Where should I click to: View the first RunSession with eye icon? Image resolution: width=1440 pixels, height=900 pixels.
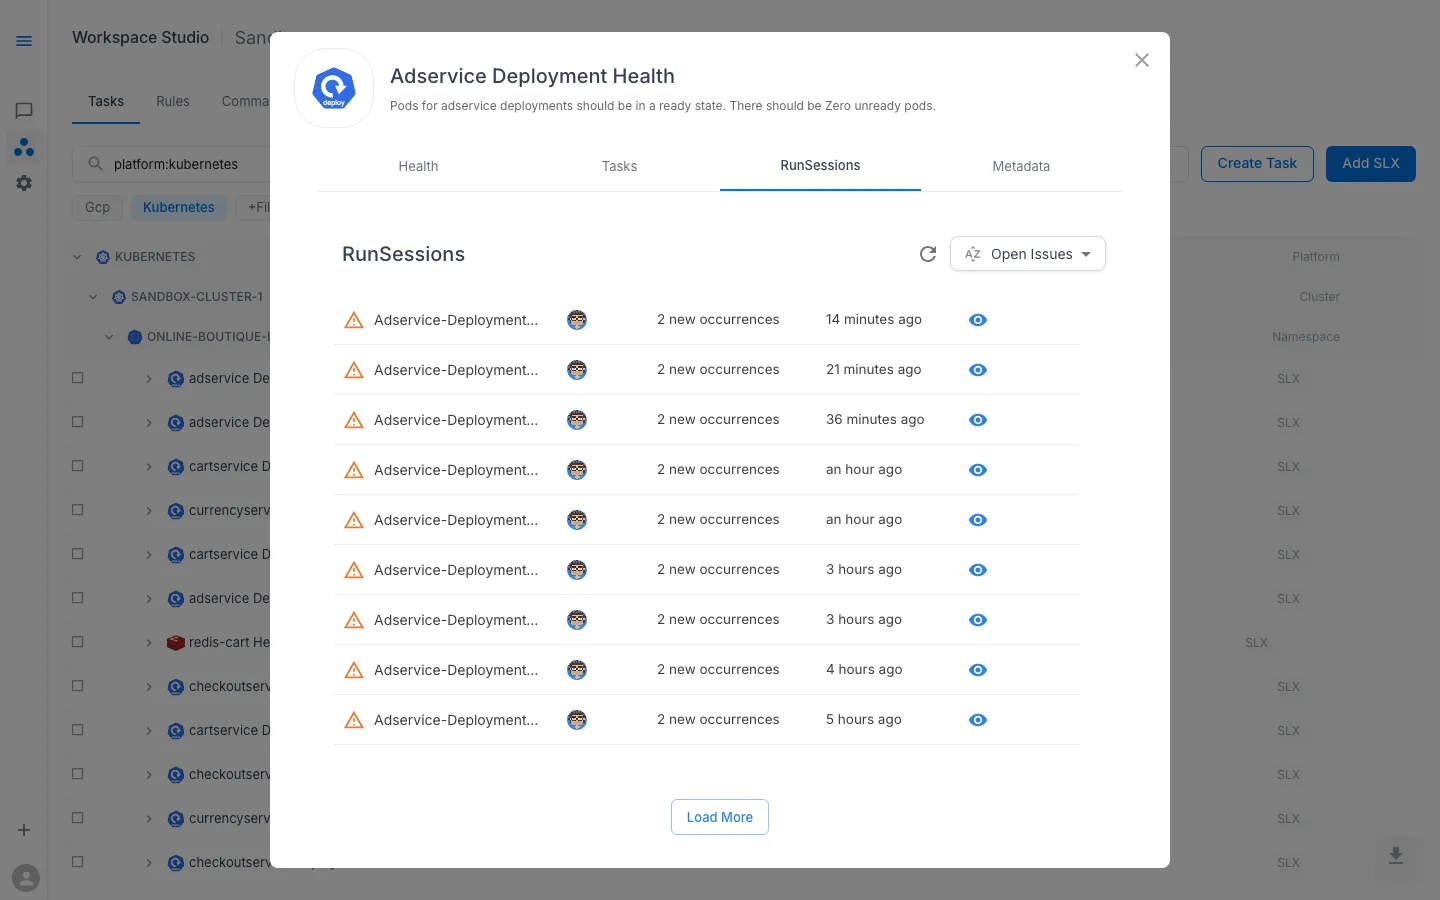(978, 320)
